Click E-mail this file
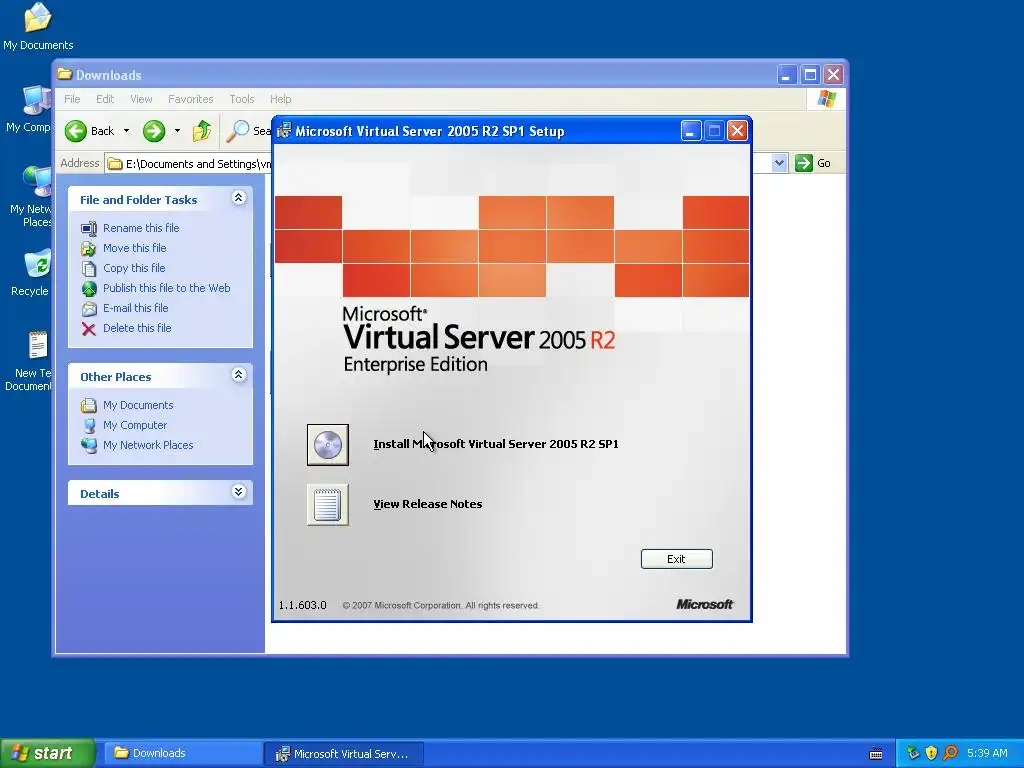 (136, 308)
